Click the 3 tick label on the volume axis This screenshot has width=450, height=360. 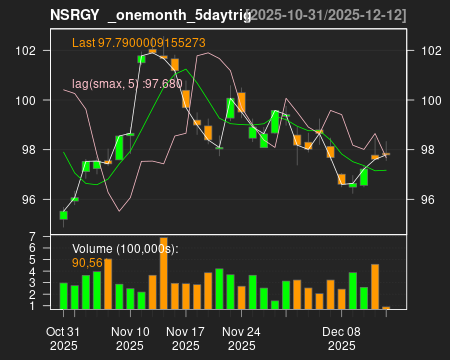[x=32, y=283]
